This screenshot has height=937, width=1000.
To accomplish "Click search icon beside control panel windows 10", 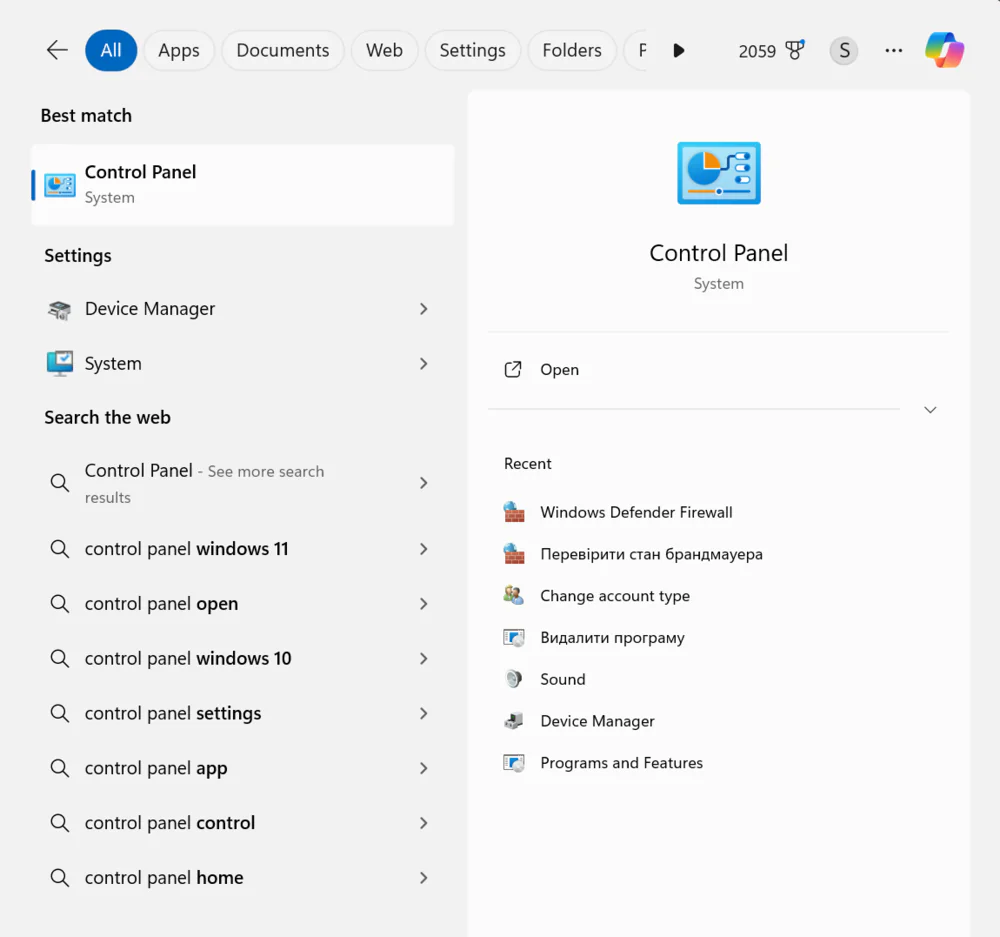I will click(x=60, y=659).
